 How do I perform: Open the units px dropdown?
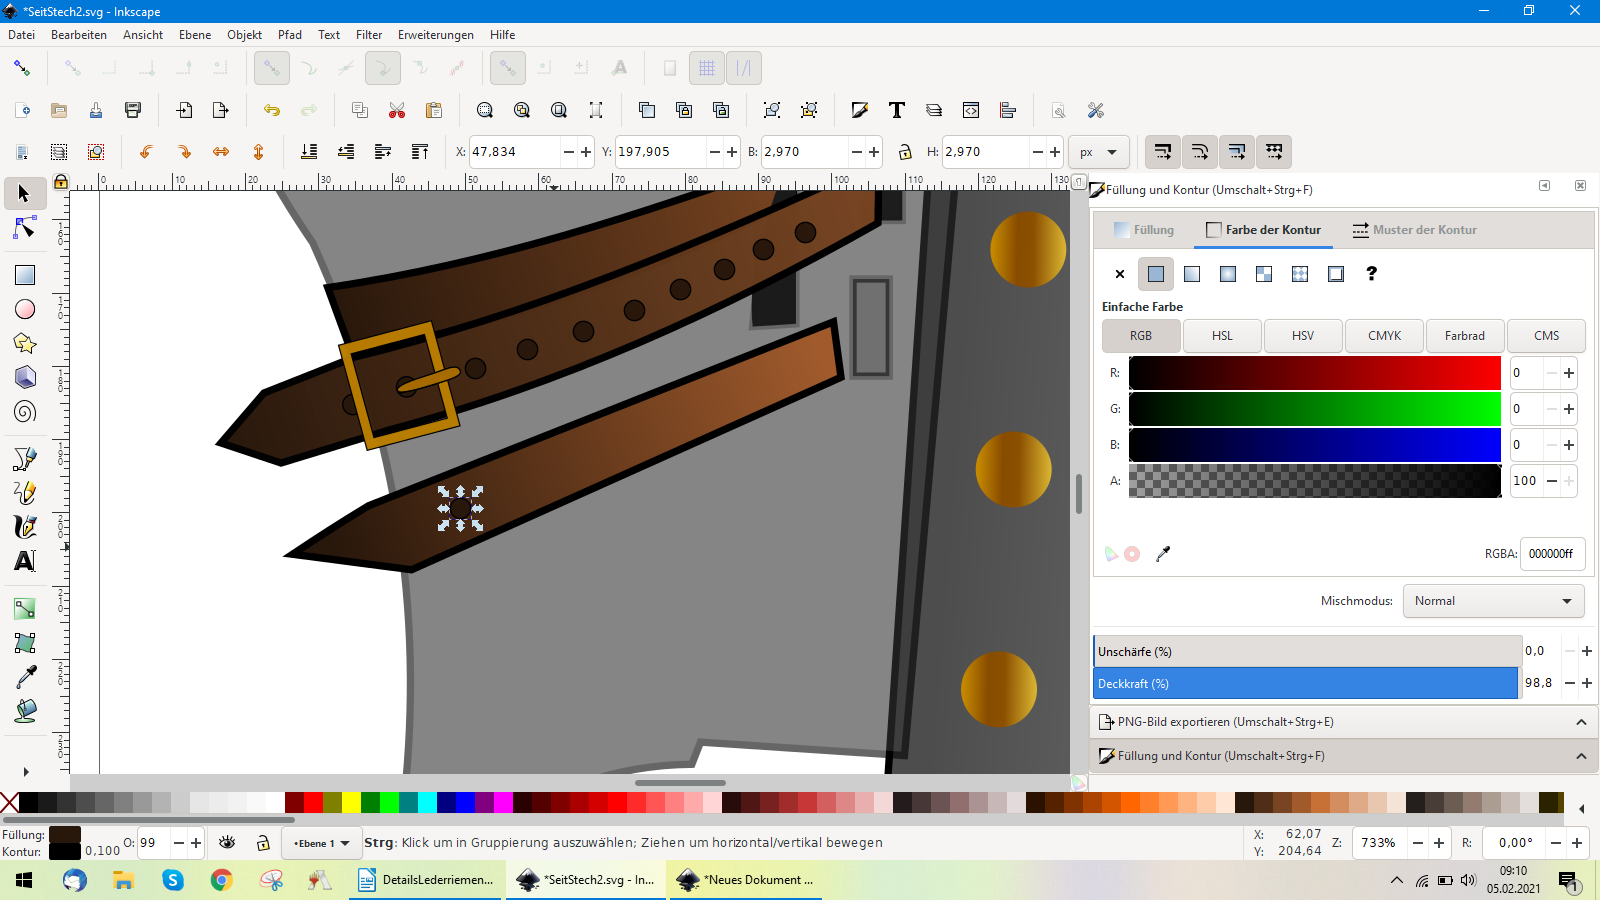(1098, 152)
